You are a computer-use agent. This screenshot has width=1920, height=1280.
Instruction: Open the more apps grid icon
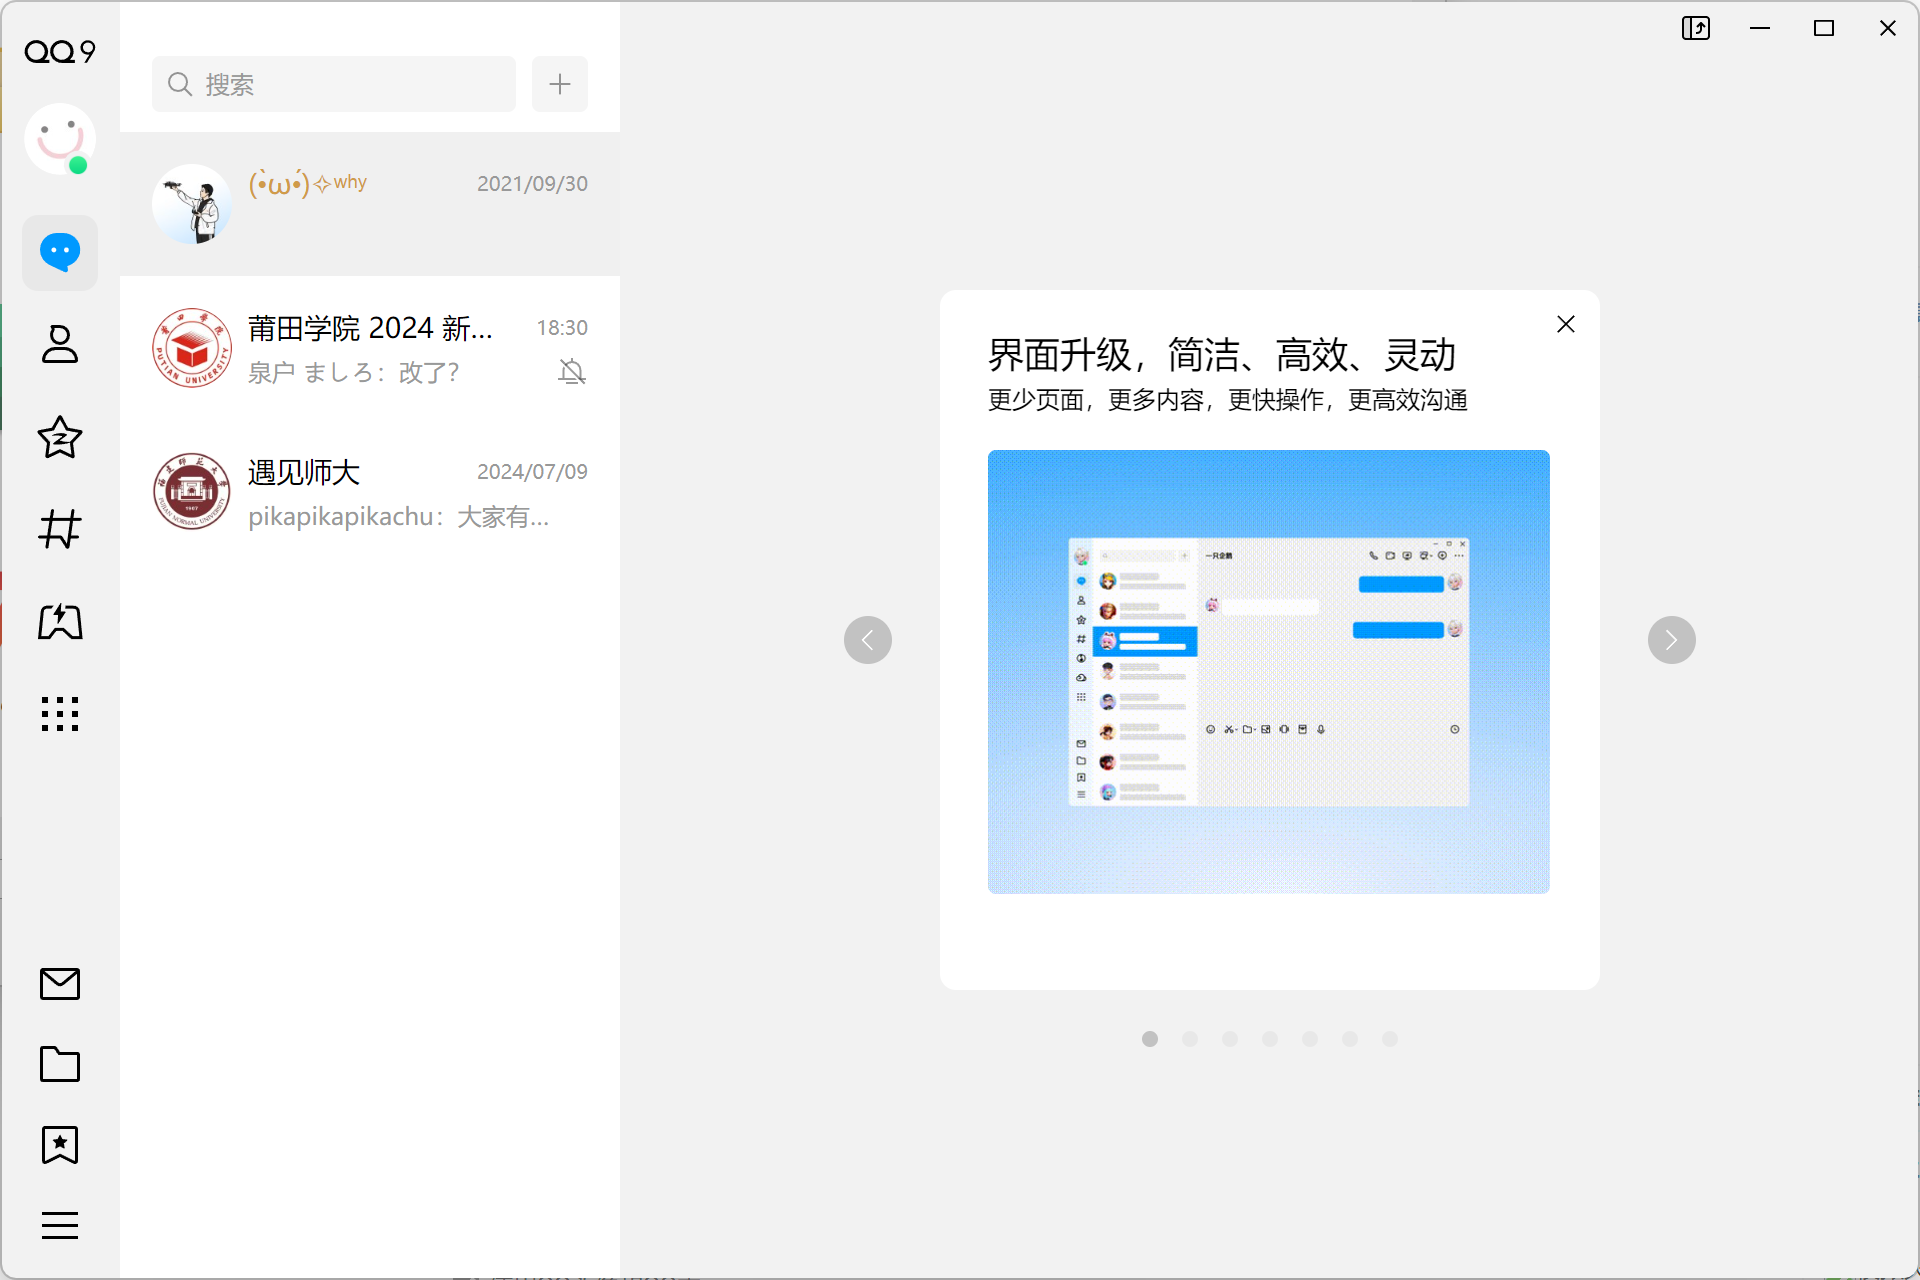(60, 714)
